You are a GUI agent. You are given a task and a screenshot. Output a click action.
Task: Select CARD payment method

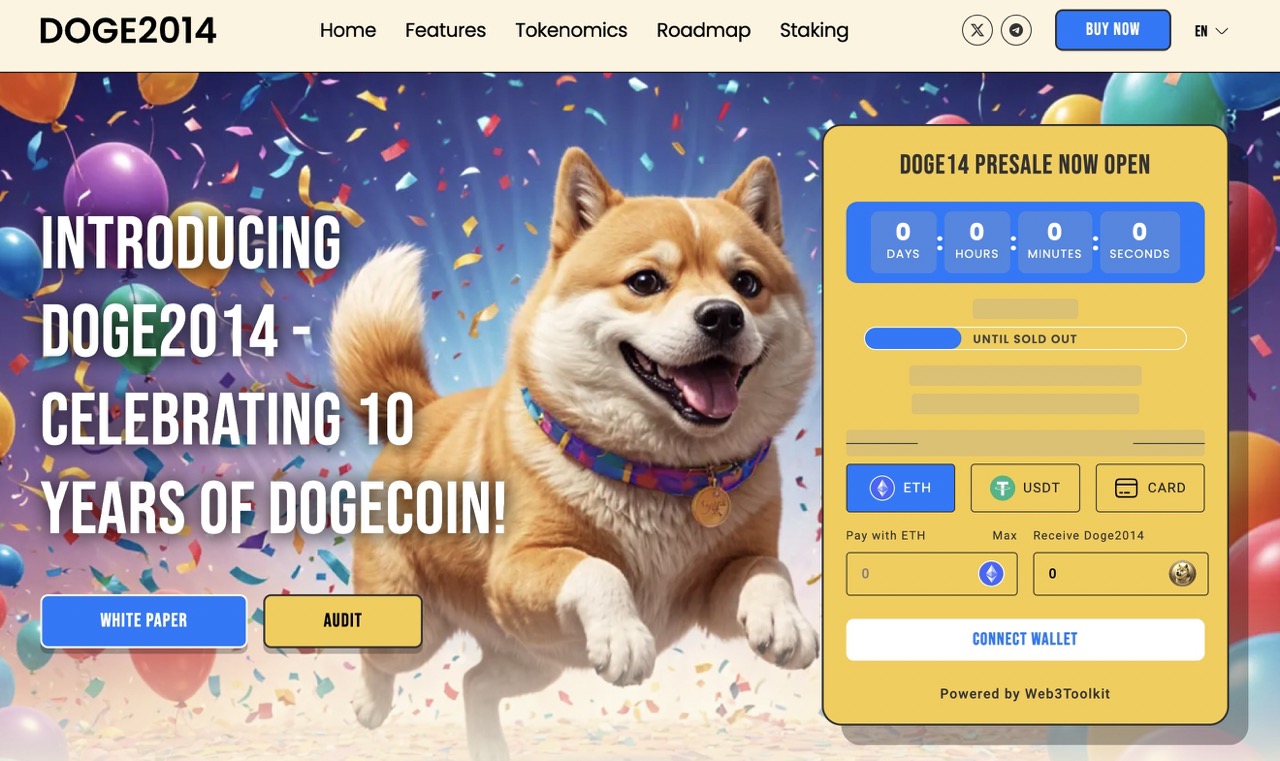1150,488
